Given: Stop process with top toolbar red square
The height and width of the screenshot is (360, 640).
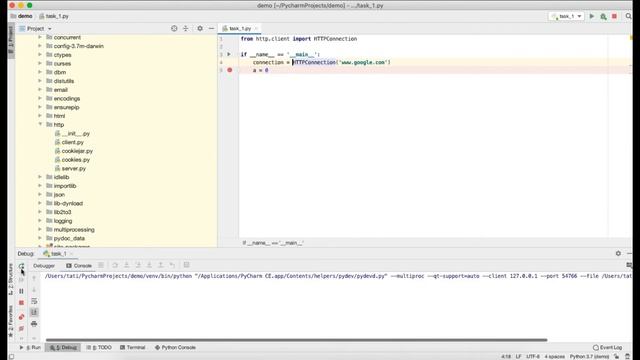Looking at the screenshot, I should [614, 16].
